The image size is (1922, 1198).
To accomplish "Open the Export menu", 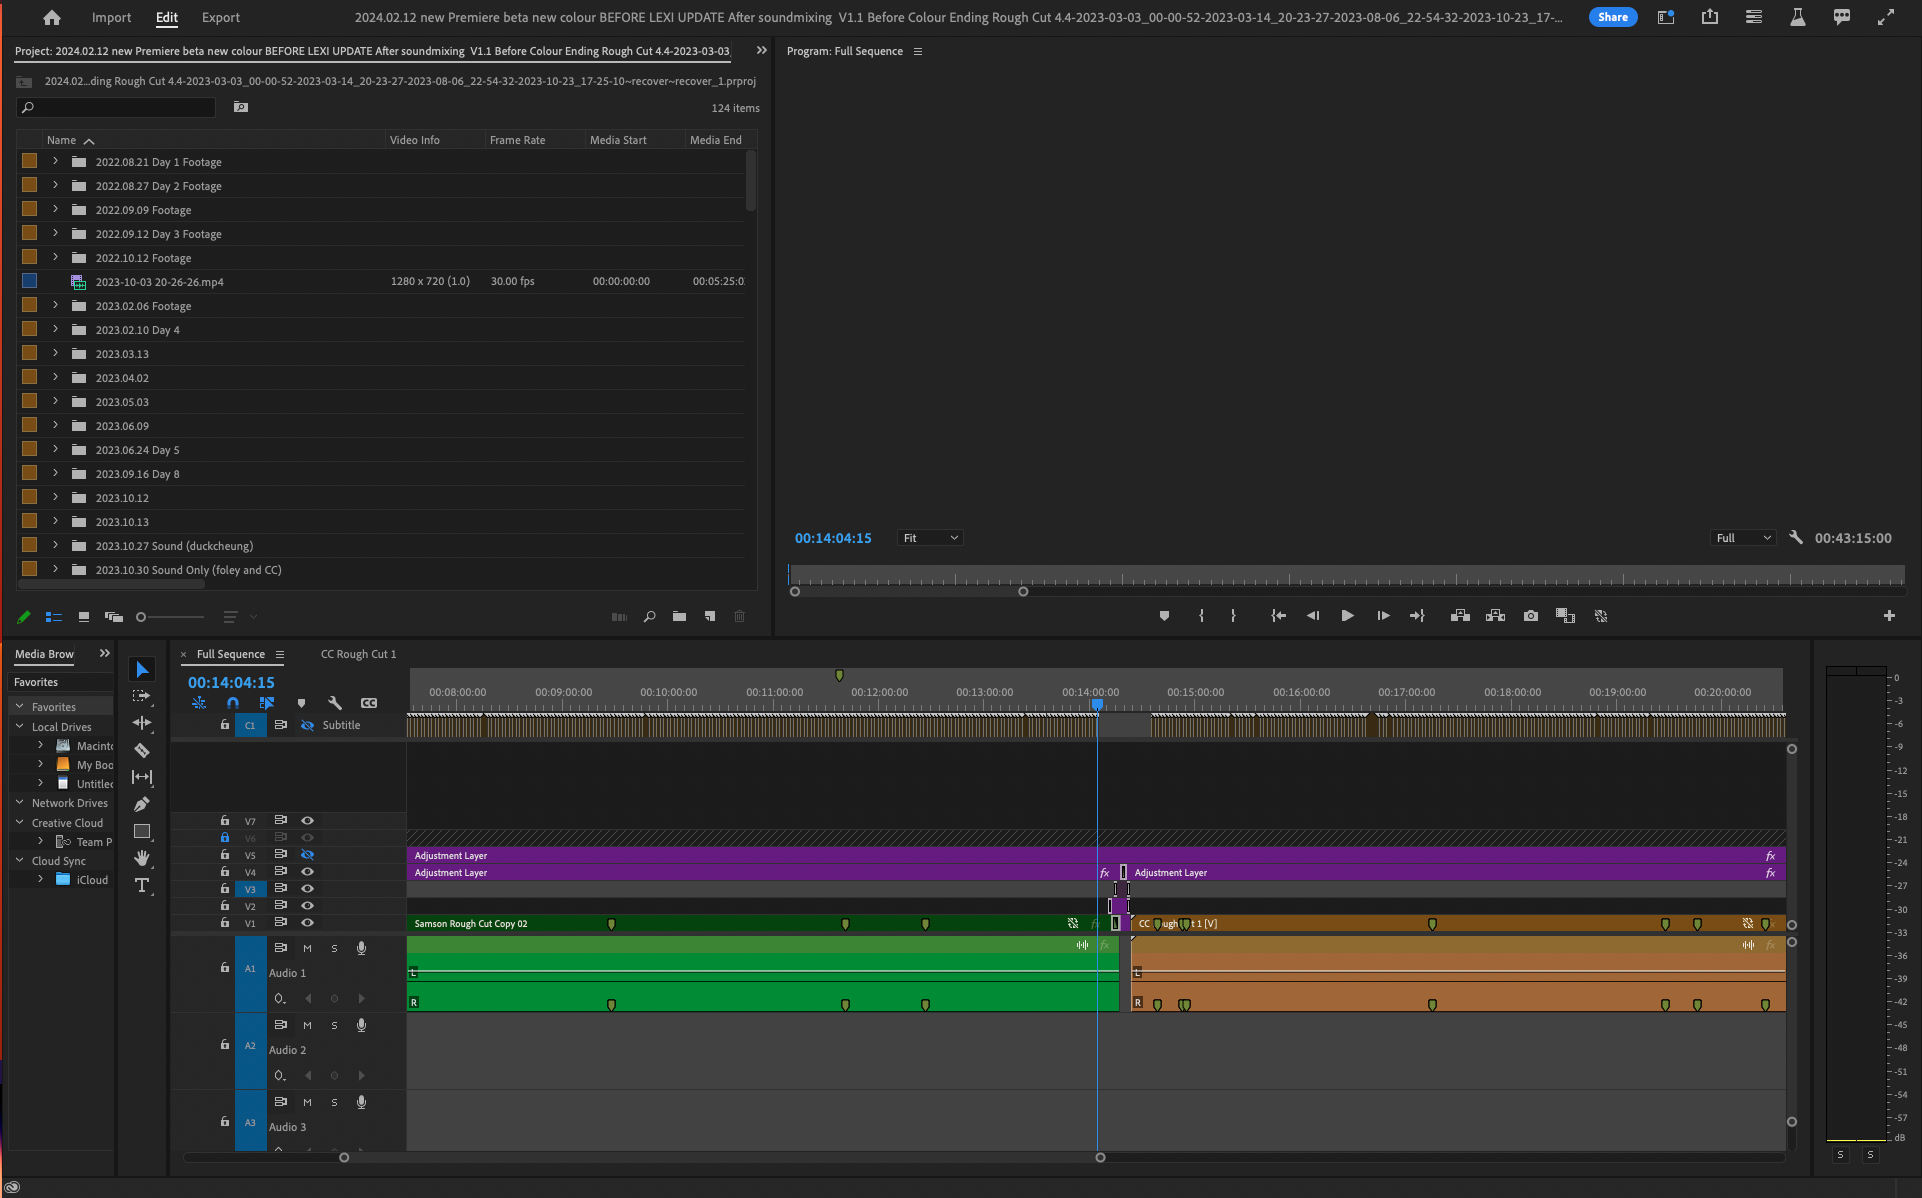I will click(x=220, y=17).
